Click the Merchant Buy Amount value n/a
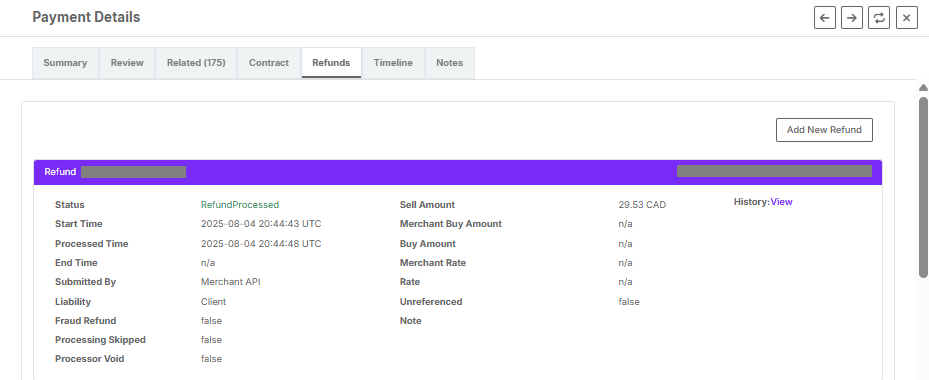 point(626,223)
